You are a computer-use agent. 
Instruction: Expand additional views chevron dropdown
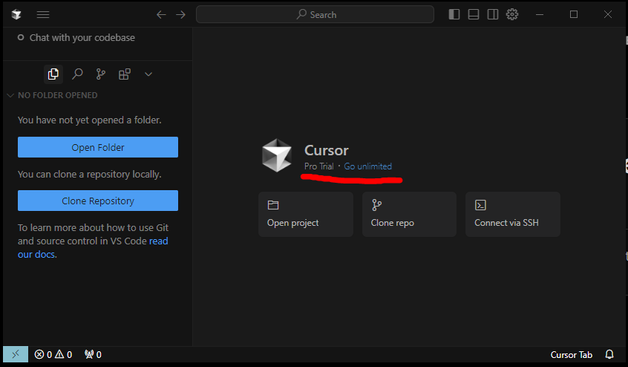click(x=148, y=74)
